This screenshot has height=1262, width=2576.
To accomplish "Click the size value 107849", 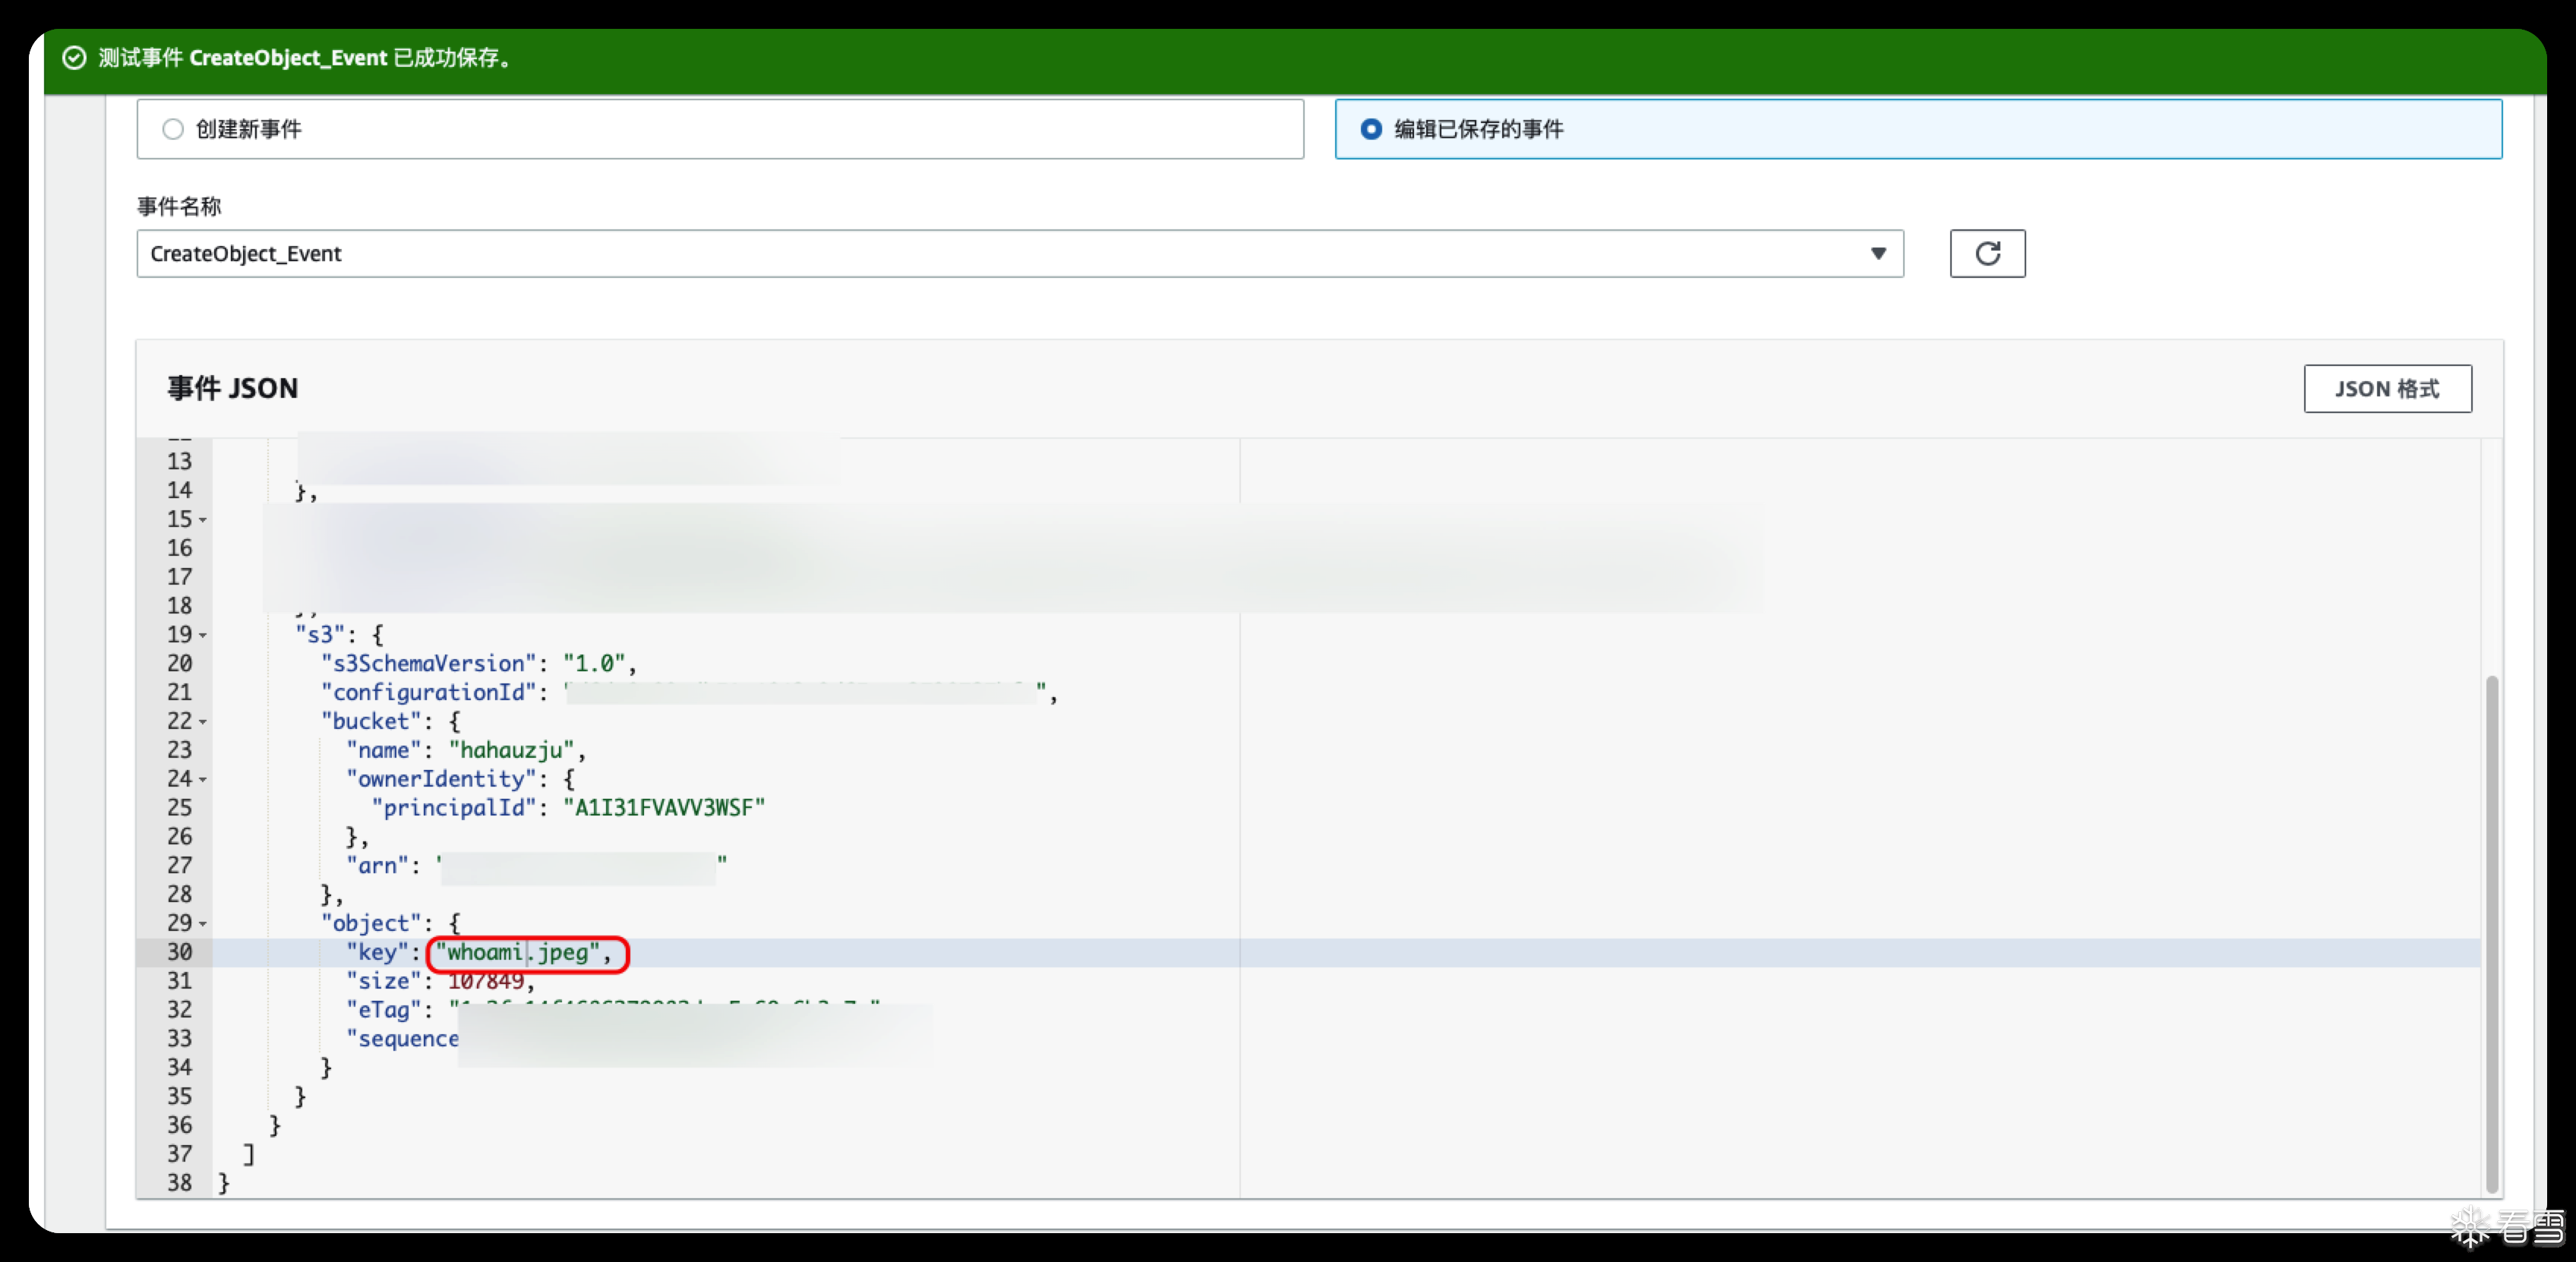I will [486, 981].
